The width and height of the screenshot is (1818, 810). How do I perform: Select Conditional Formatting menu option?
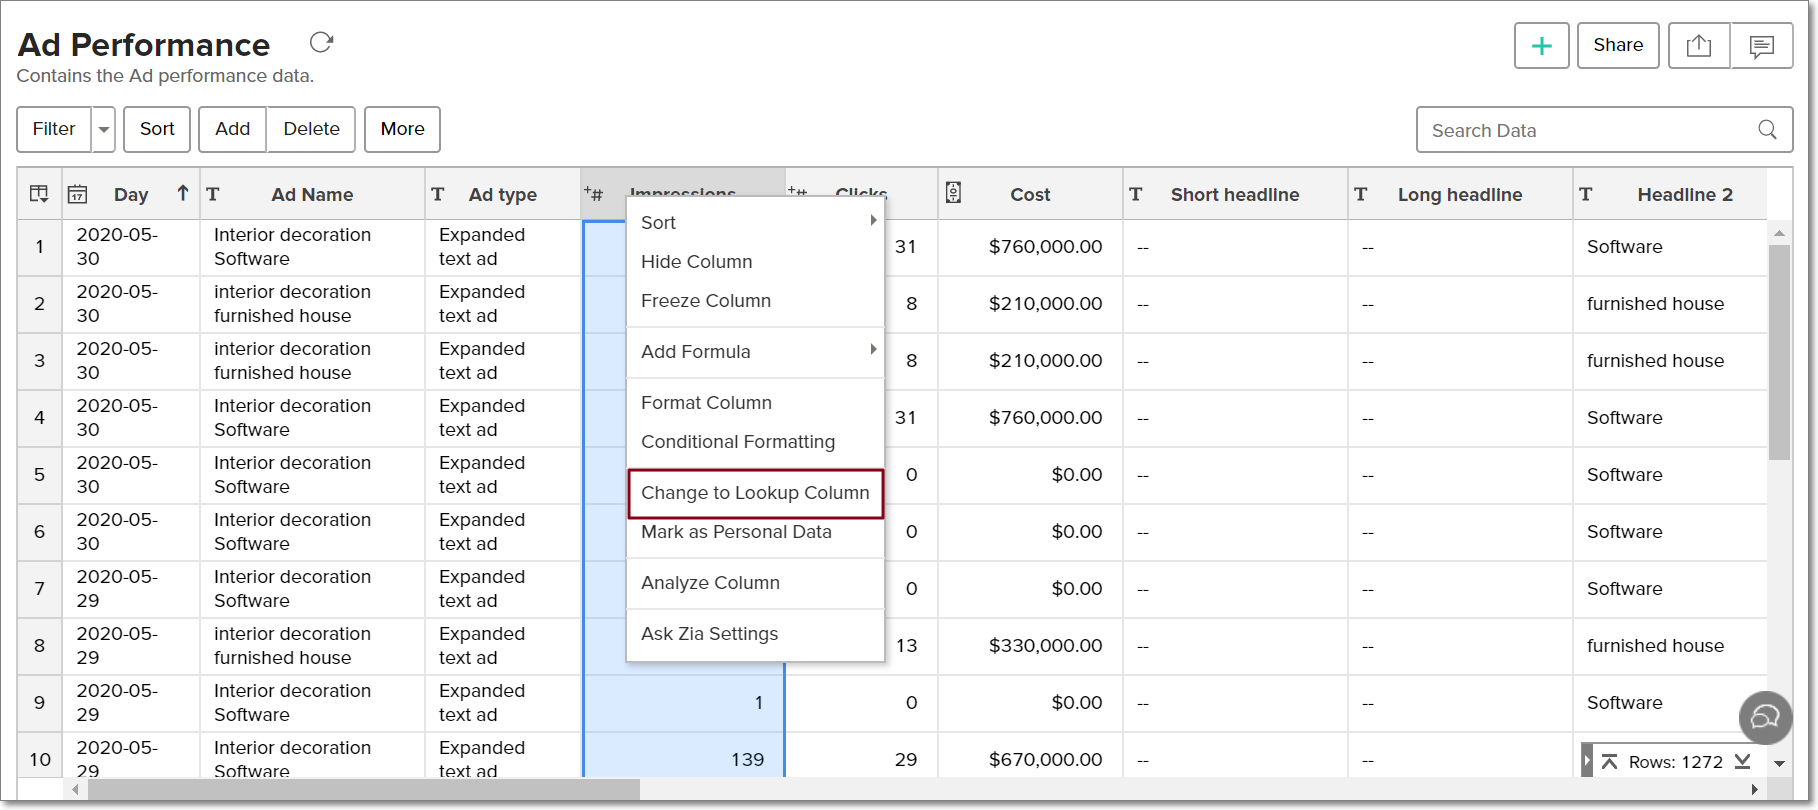click(x=737, y=442)
